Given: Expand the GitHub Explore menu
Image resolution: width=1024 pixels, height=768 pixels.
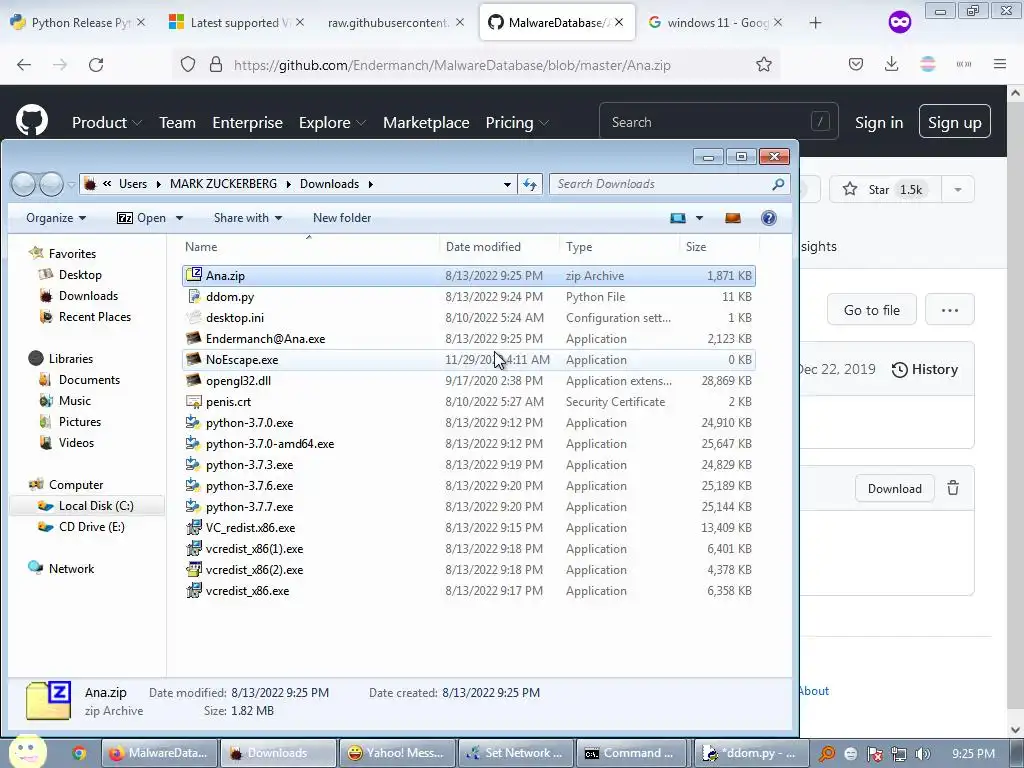Looking at the screenshot, I should pyautogui.click(x=332, y=123).
